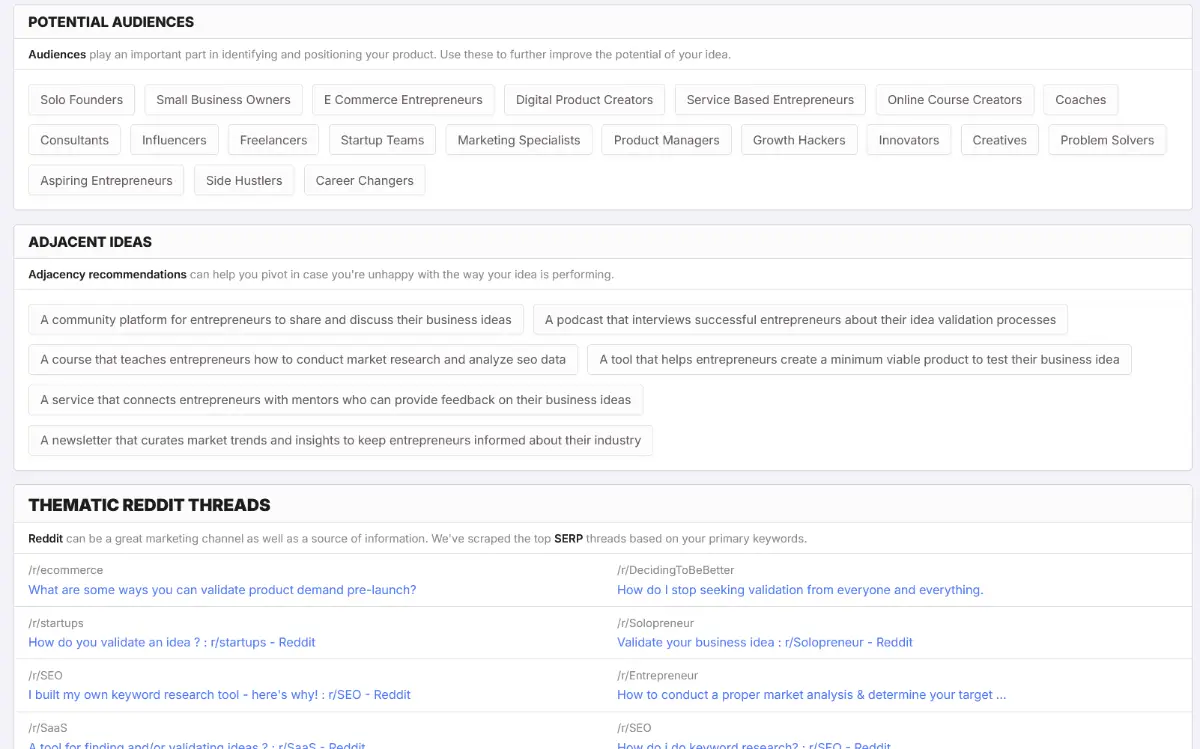Screen dimensions: 1200x749
Task: Select the mentors connection service idea
Action: coord(335,400)
